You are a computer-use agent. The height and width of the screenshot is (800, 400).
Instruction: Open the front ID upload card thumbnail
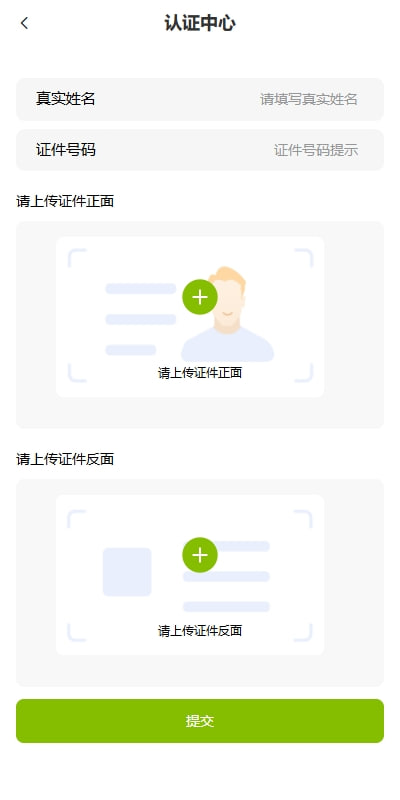tap(190, 317)
